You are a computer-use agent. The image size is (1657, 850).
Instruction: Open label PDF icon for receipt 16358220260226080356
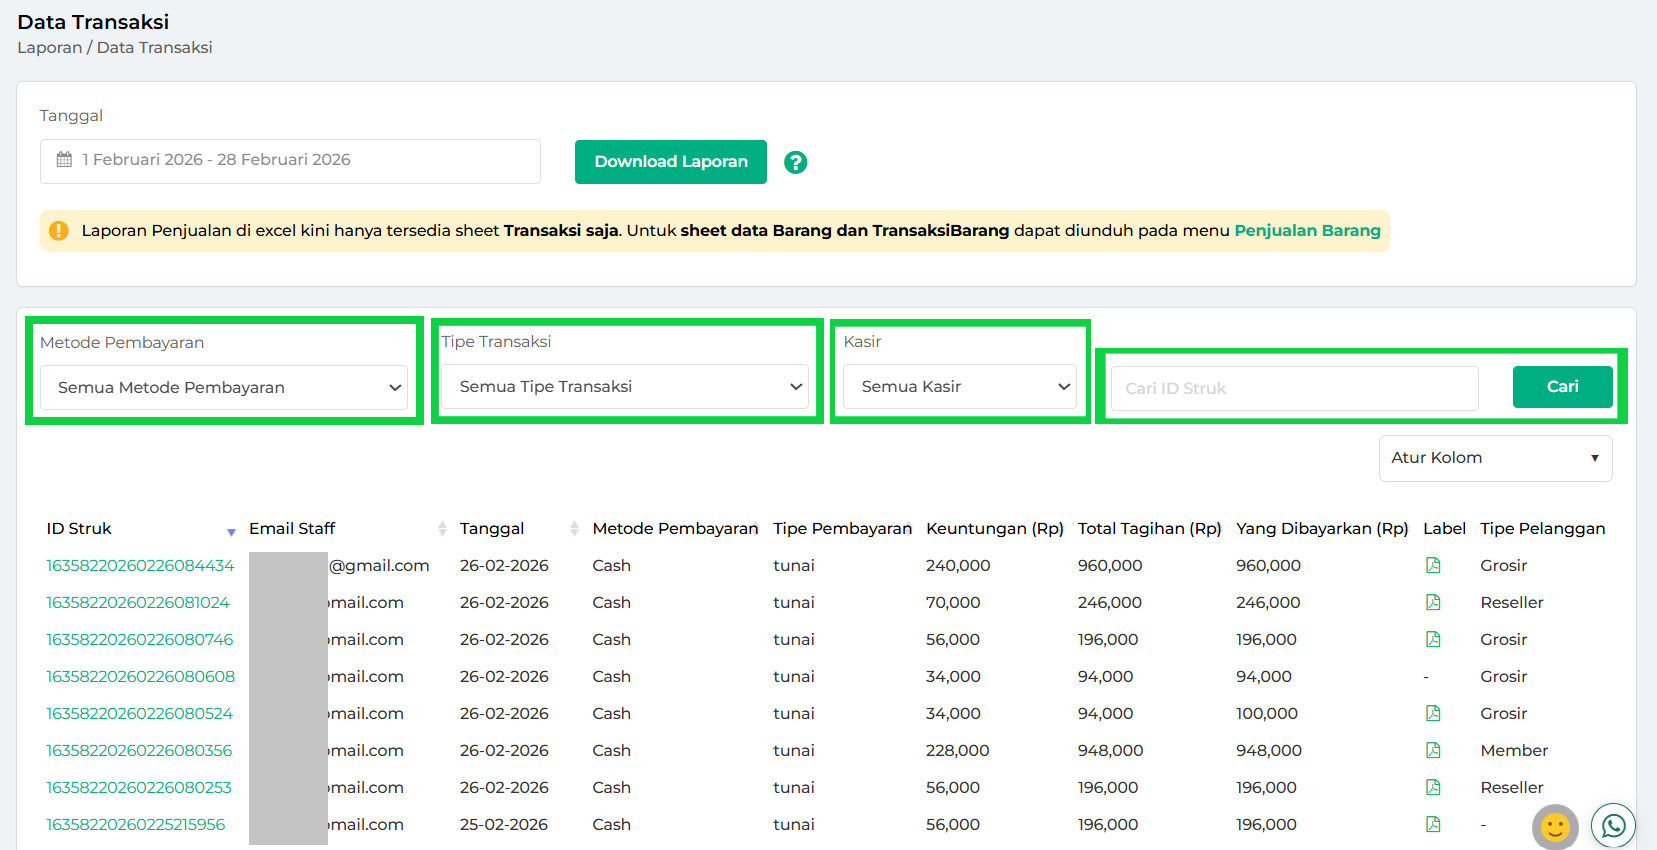tap(1433, 751)
